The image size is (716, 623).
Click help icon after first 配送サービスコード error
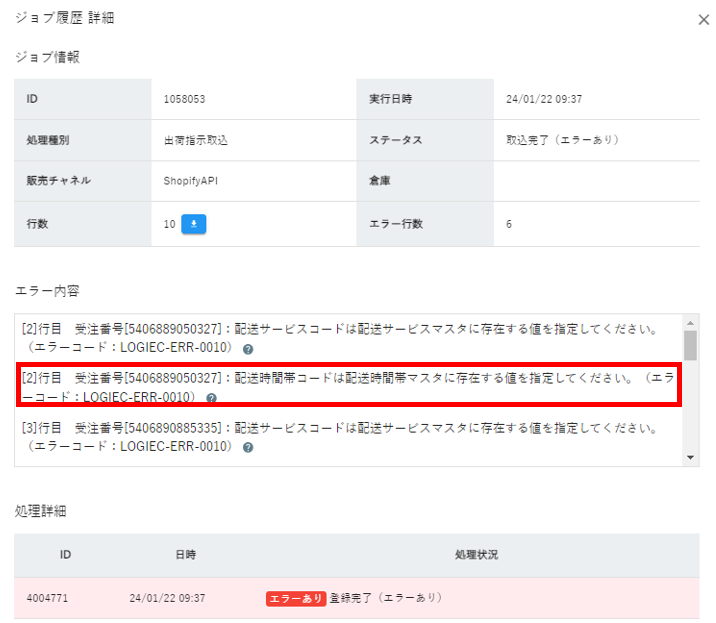pos(247,349)
